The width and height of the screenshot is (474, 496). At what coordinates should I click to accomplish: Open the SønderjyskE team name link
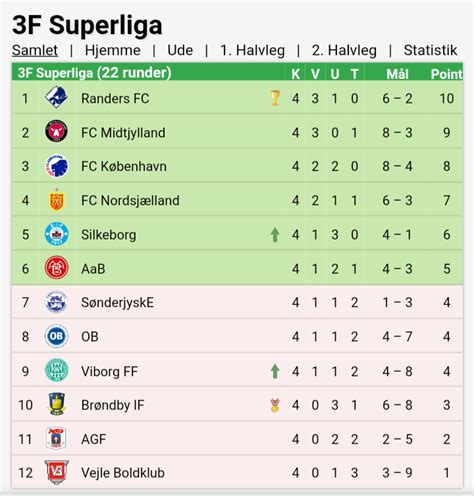(117, 303)
